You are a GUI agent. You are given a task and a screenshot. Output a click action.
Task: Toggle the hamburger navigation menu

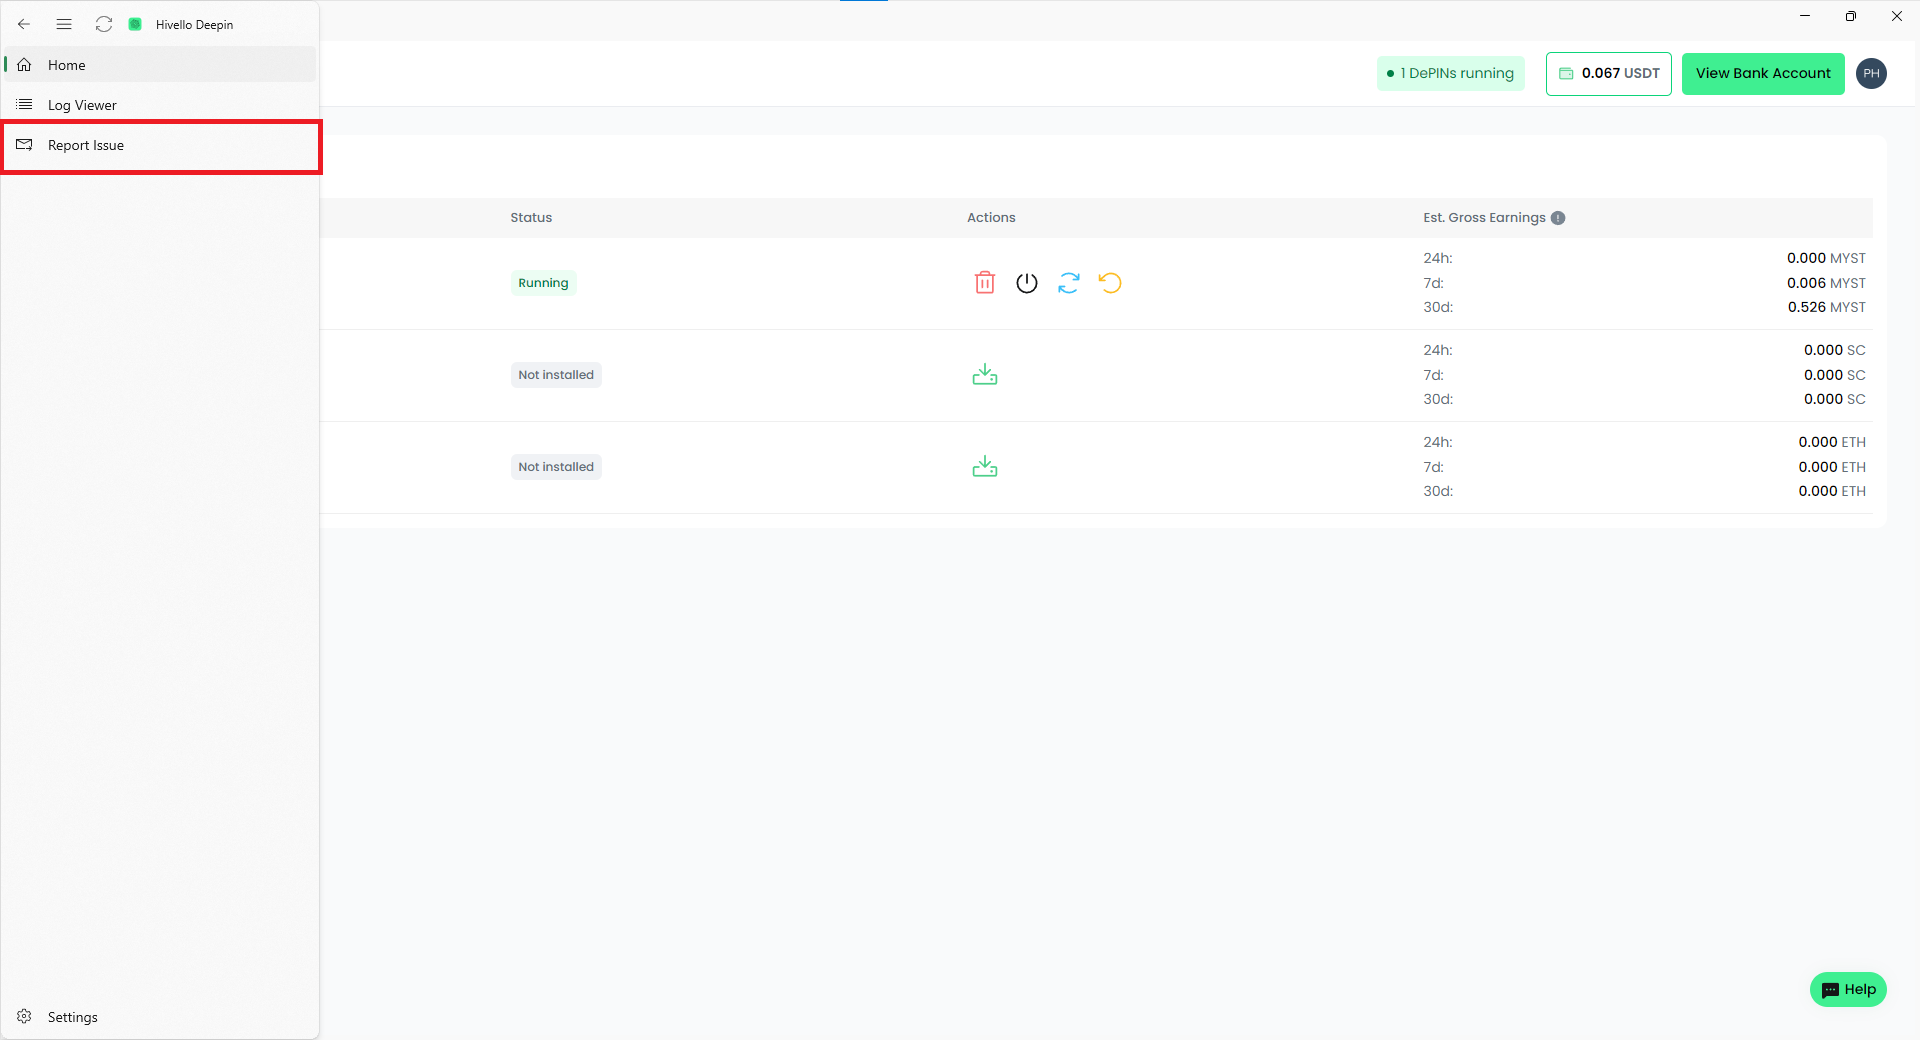tap(64, 24)
